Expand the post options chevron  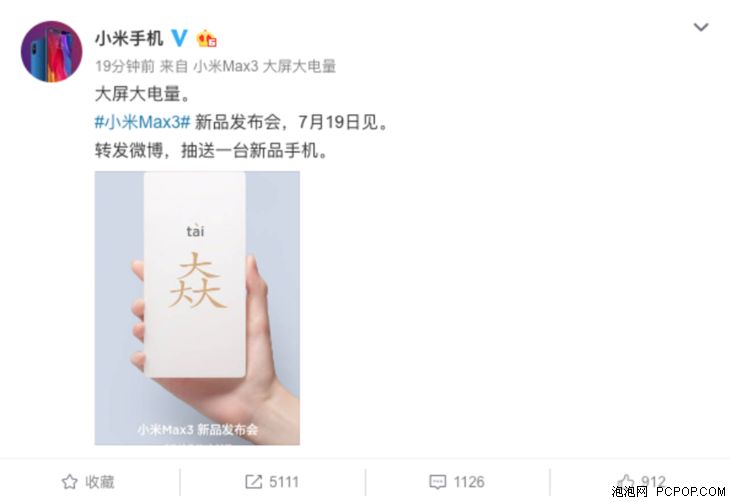tap(701, 27)
